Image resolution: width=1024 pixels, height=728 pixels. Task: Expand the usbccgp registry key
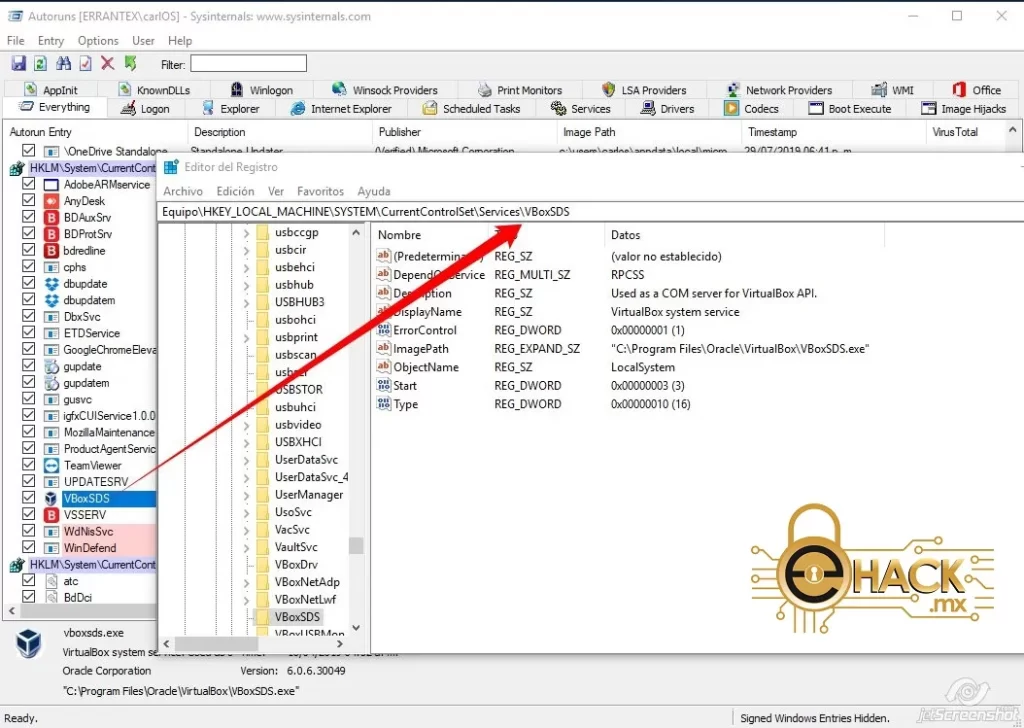[x=246, y=232]
